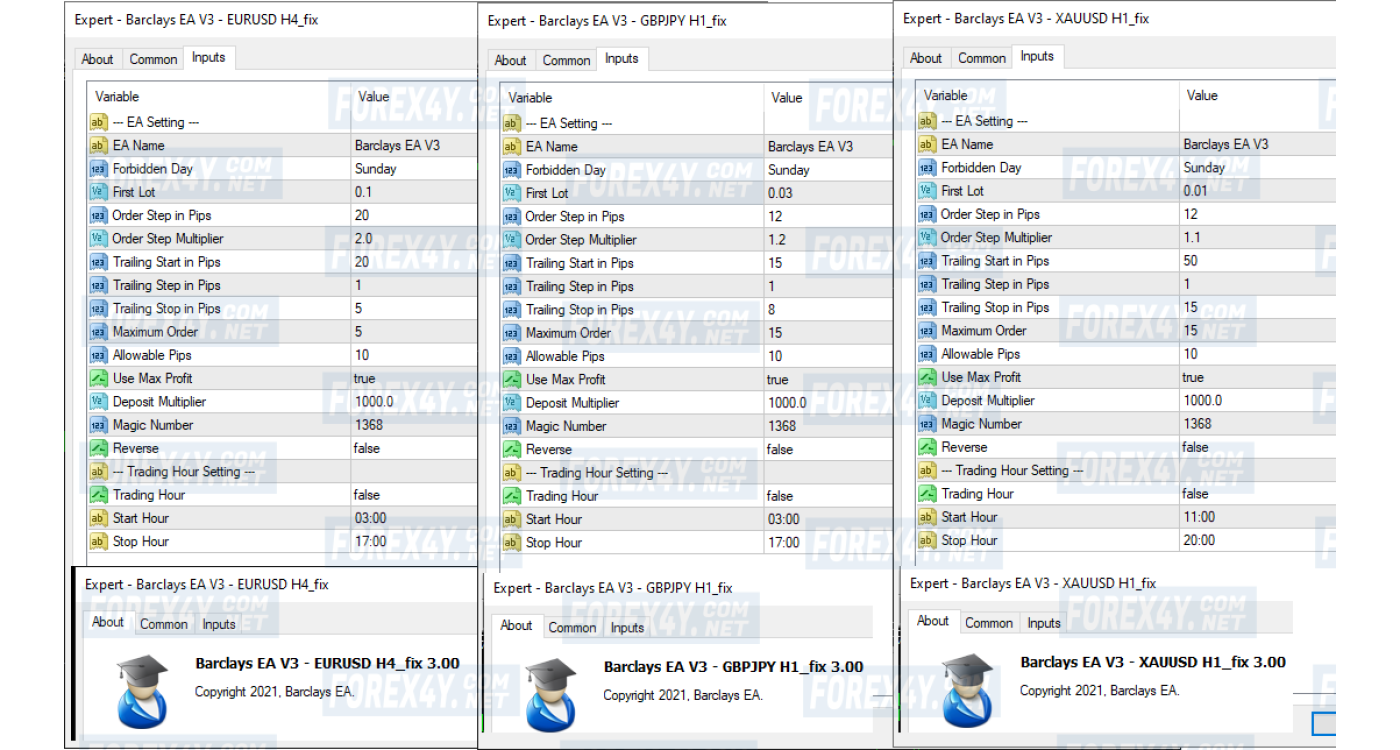Click the graduation cap expert icon for XAUUSD H1_fix
The image size is (1400, 750).
pyautogui.click(x=967, y=689)
